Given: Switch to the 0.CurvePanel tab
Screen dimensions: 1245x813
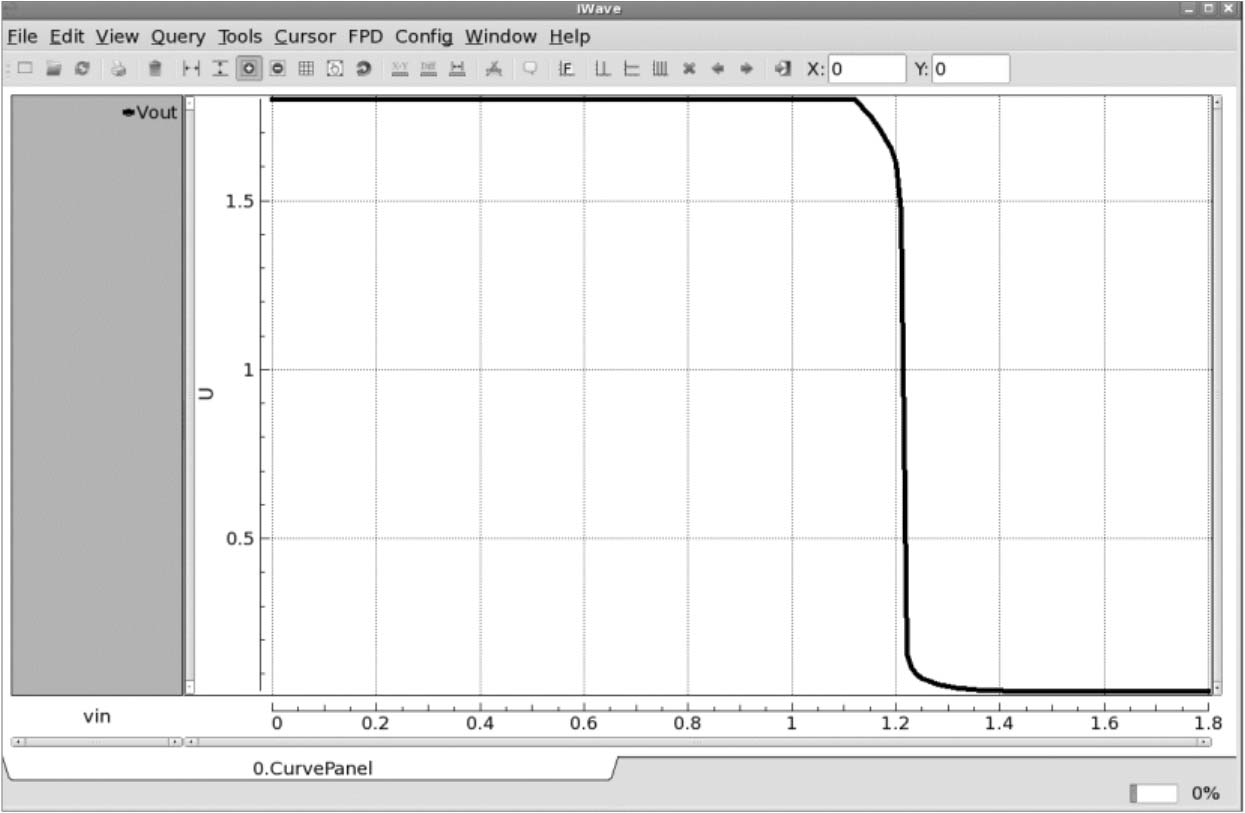Looking at the screenshot, I should (311, 769).
